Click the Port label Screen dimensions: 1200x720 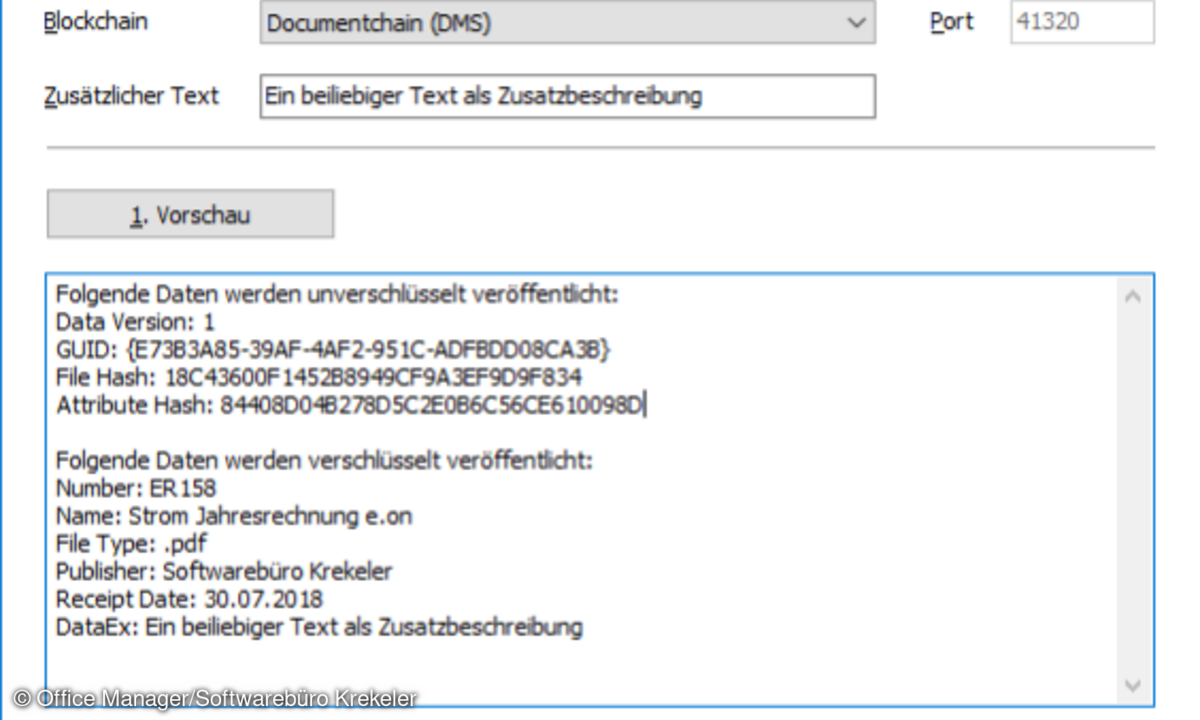point(951,22)
